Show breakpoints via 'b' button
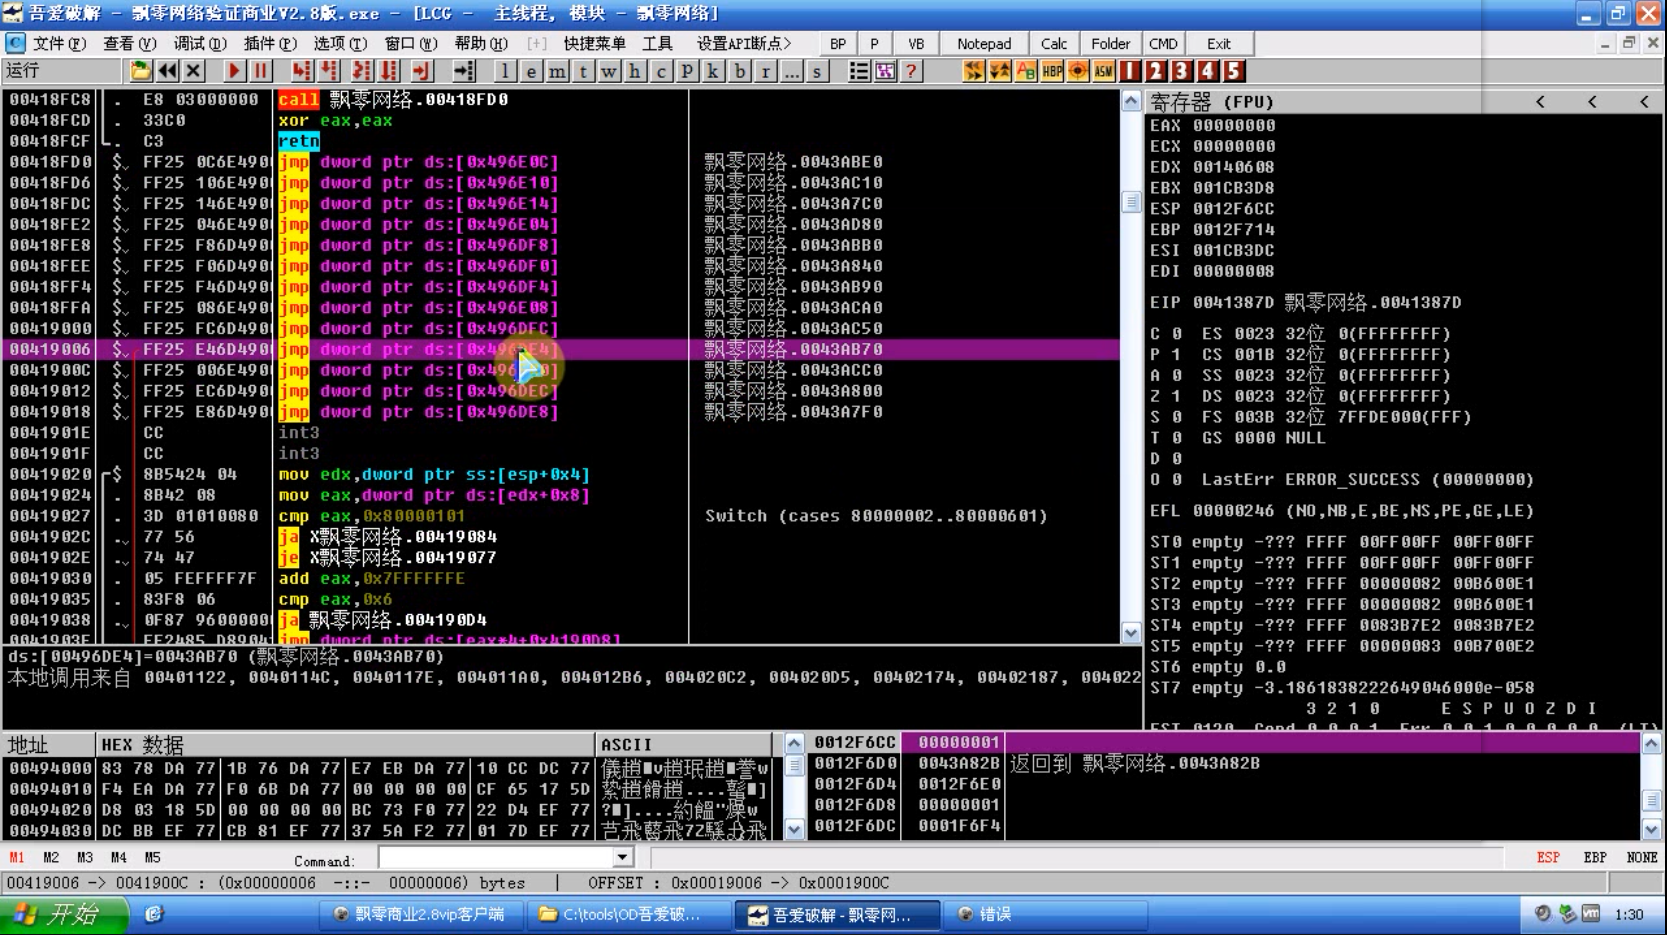The height and width of the screenshot is (935, 1667). coord(739,71)
